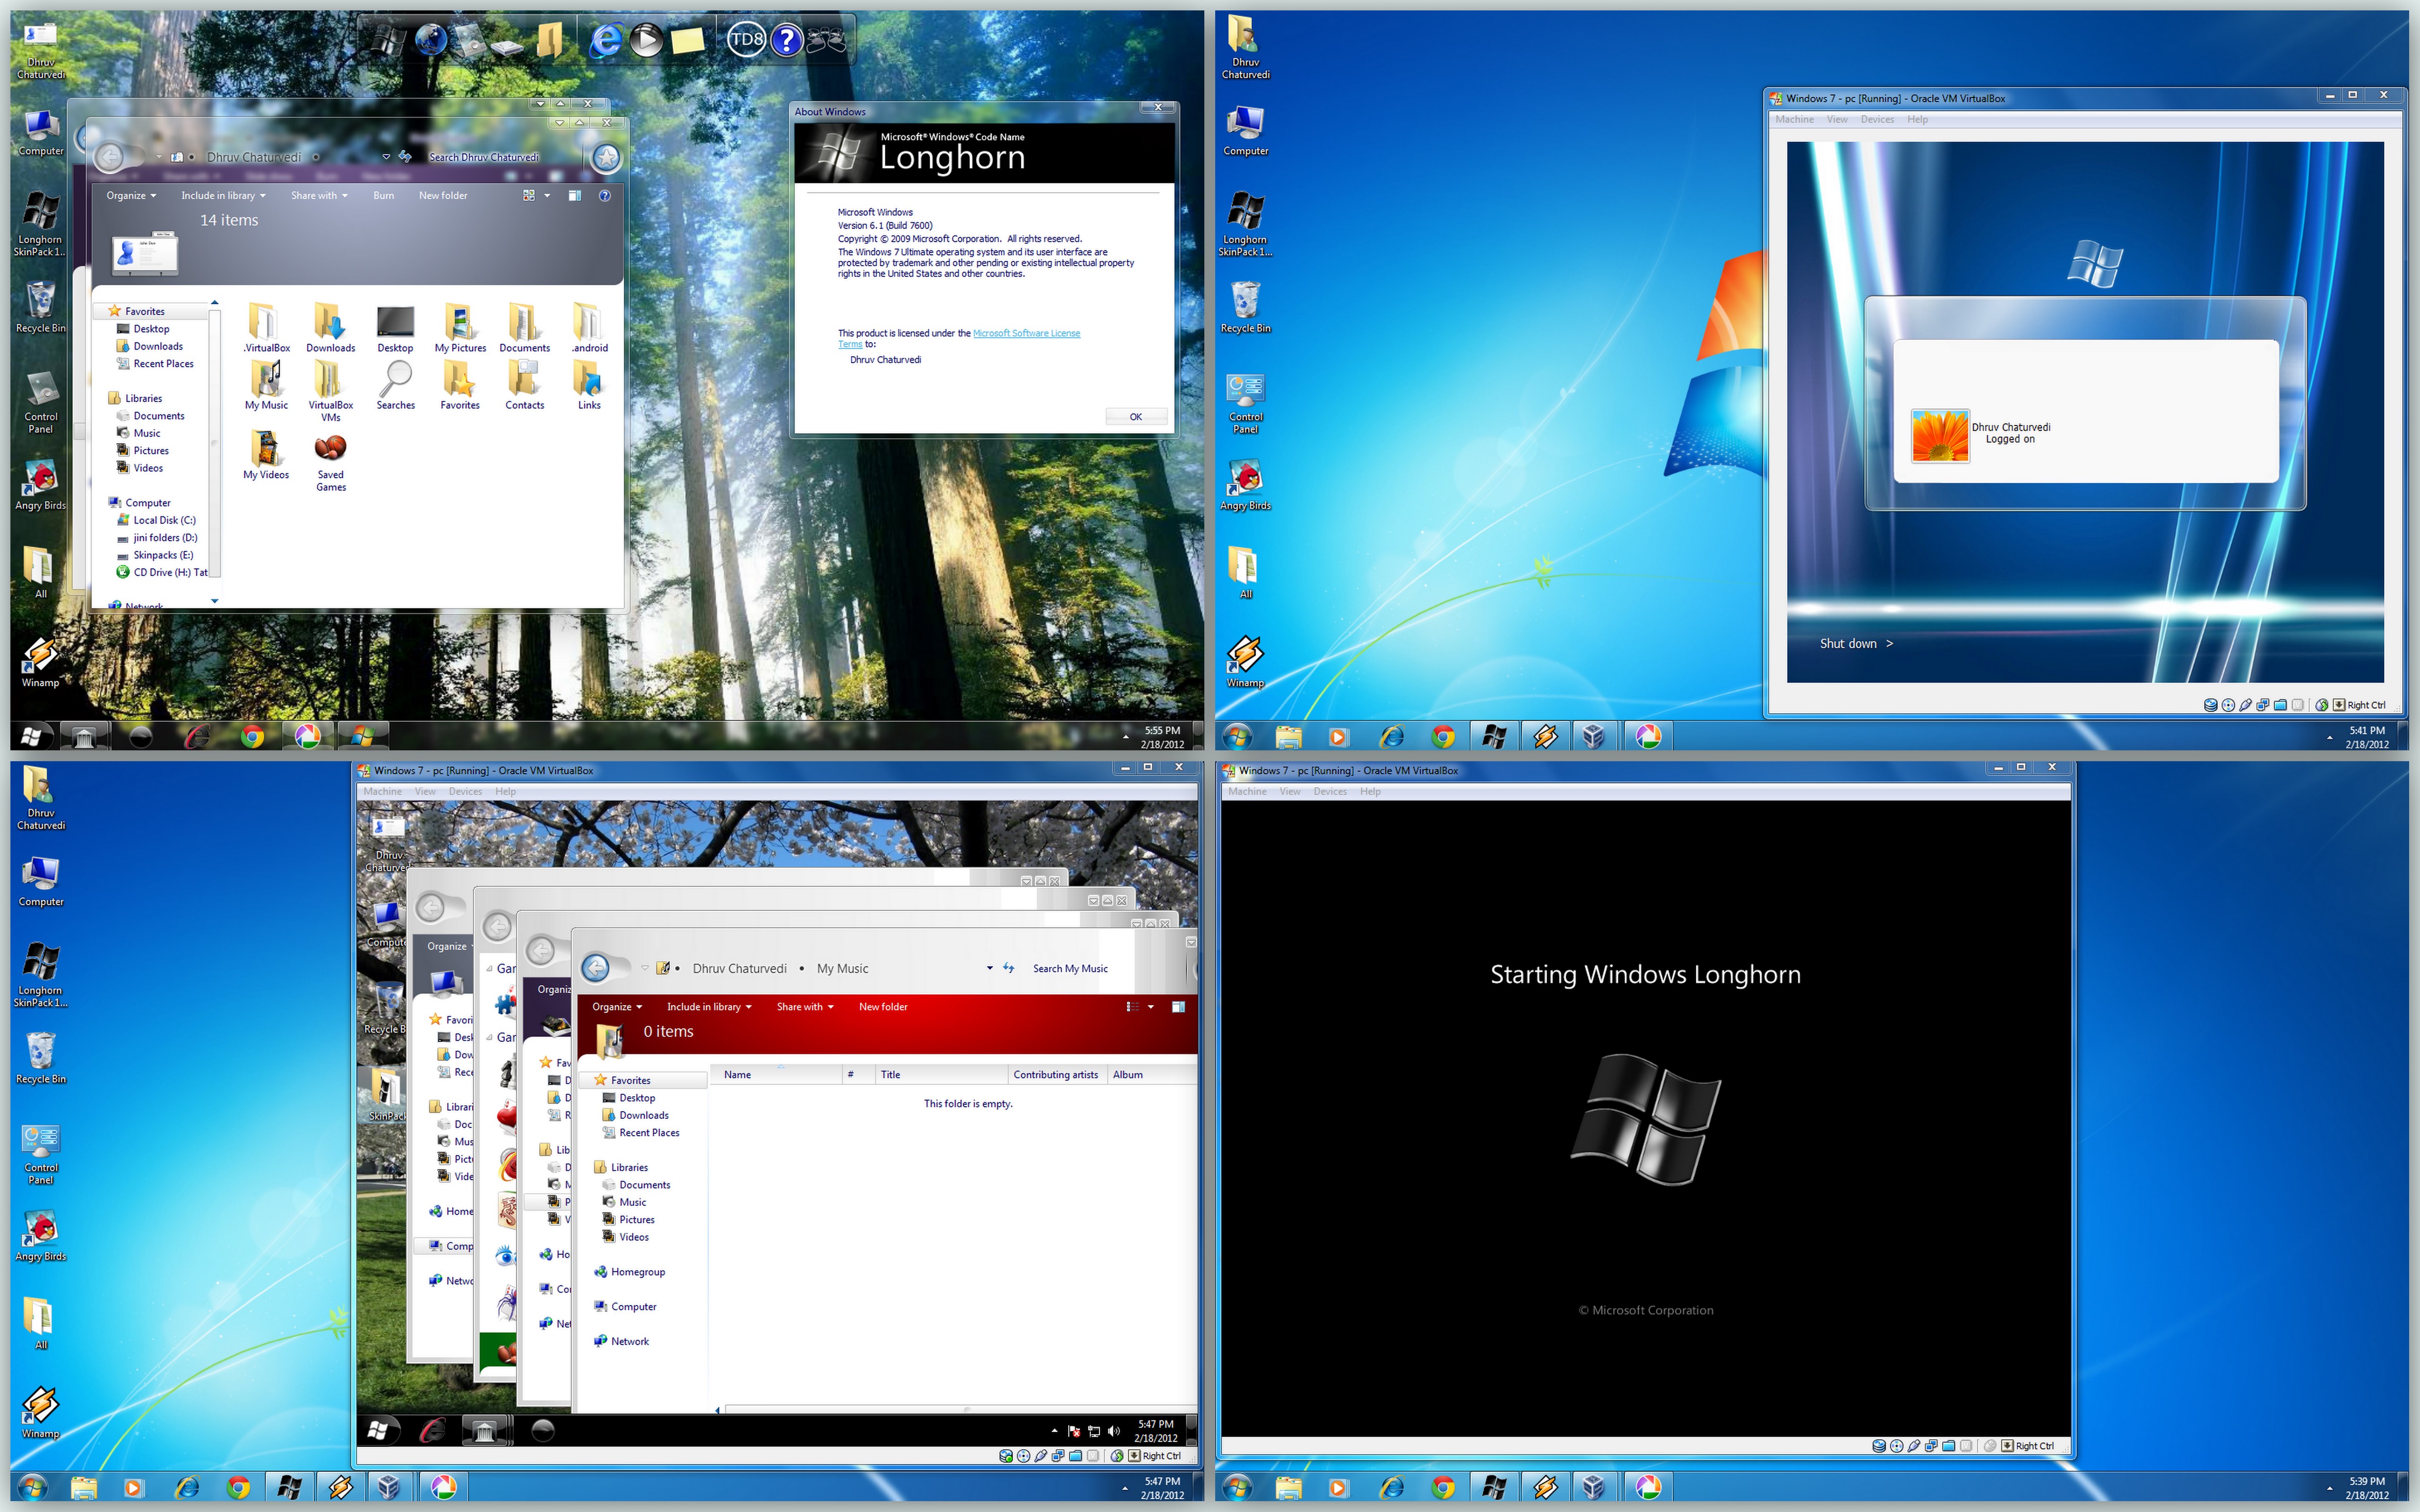Click the network status icon in the Starting Longhorn VirtualBox

tap(1931, 1446)
